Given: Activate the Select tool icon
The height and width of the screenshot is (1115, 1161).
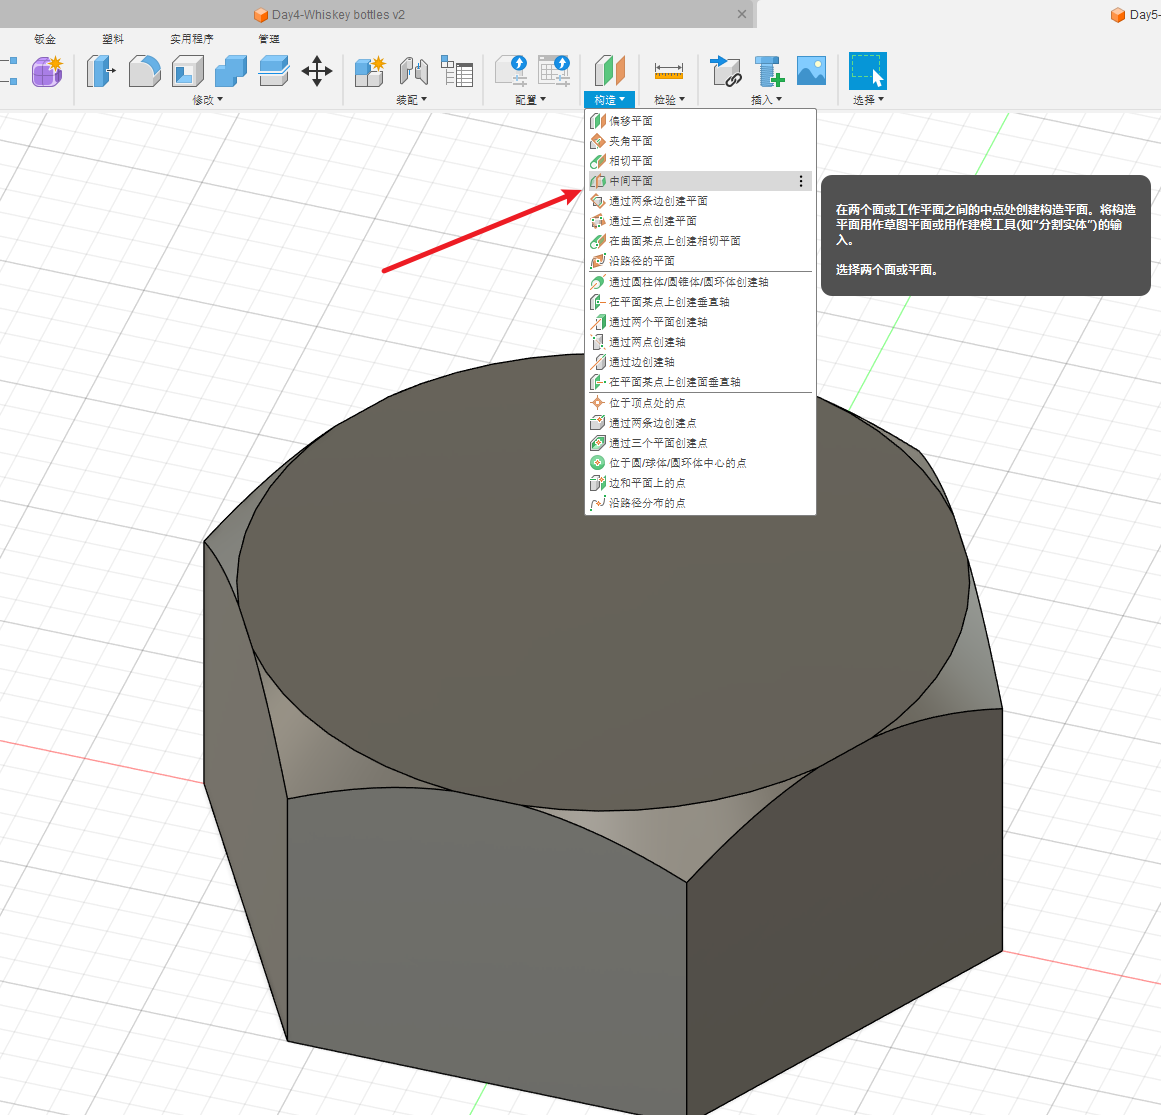Looking at the screenshot, I should pos(867,71).
